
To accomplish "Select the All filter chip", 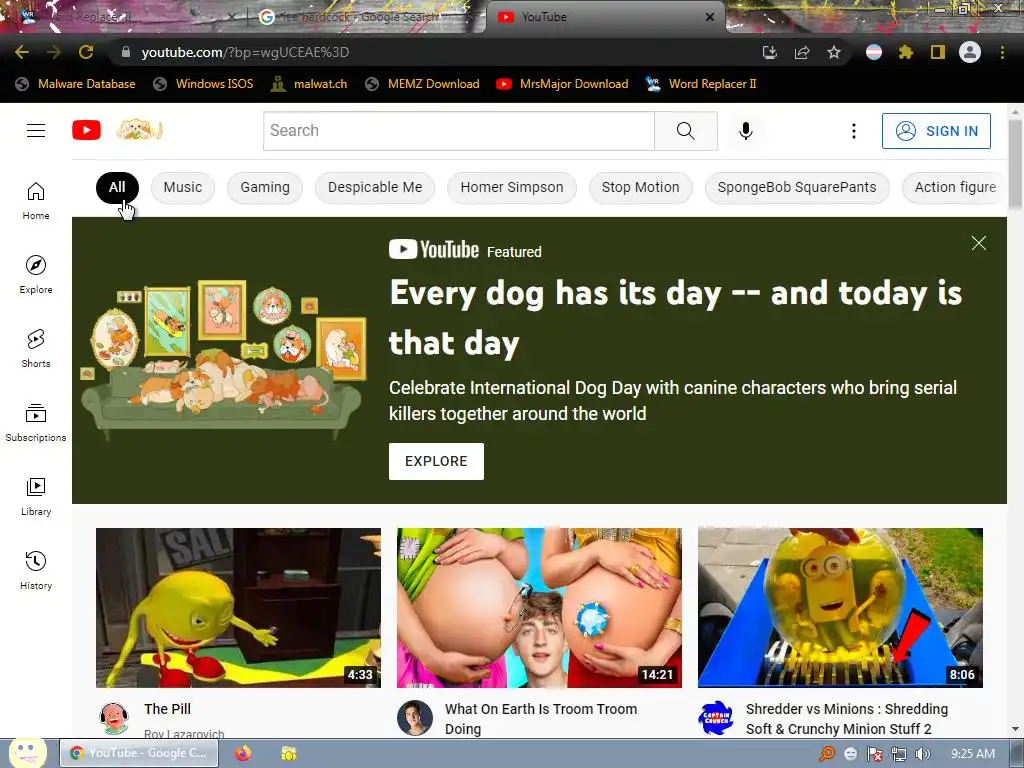I will tap(117, 187).
